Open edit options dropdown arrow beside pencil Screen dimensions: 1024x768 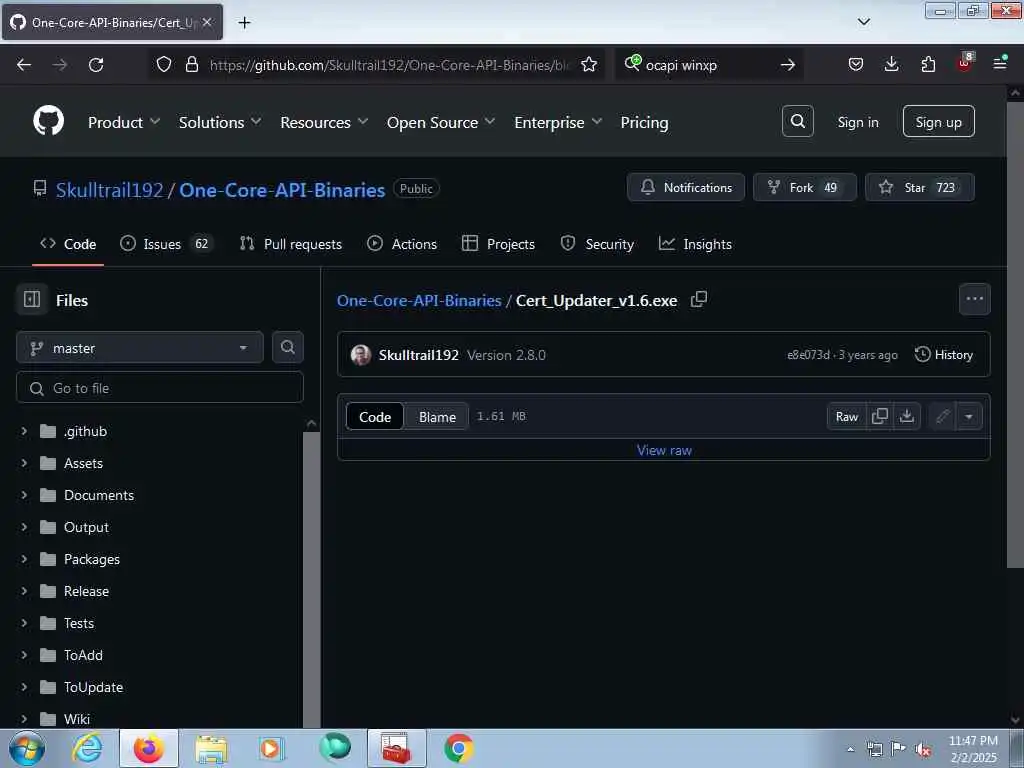[969, 416]
